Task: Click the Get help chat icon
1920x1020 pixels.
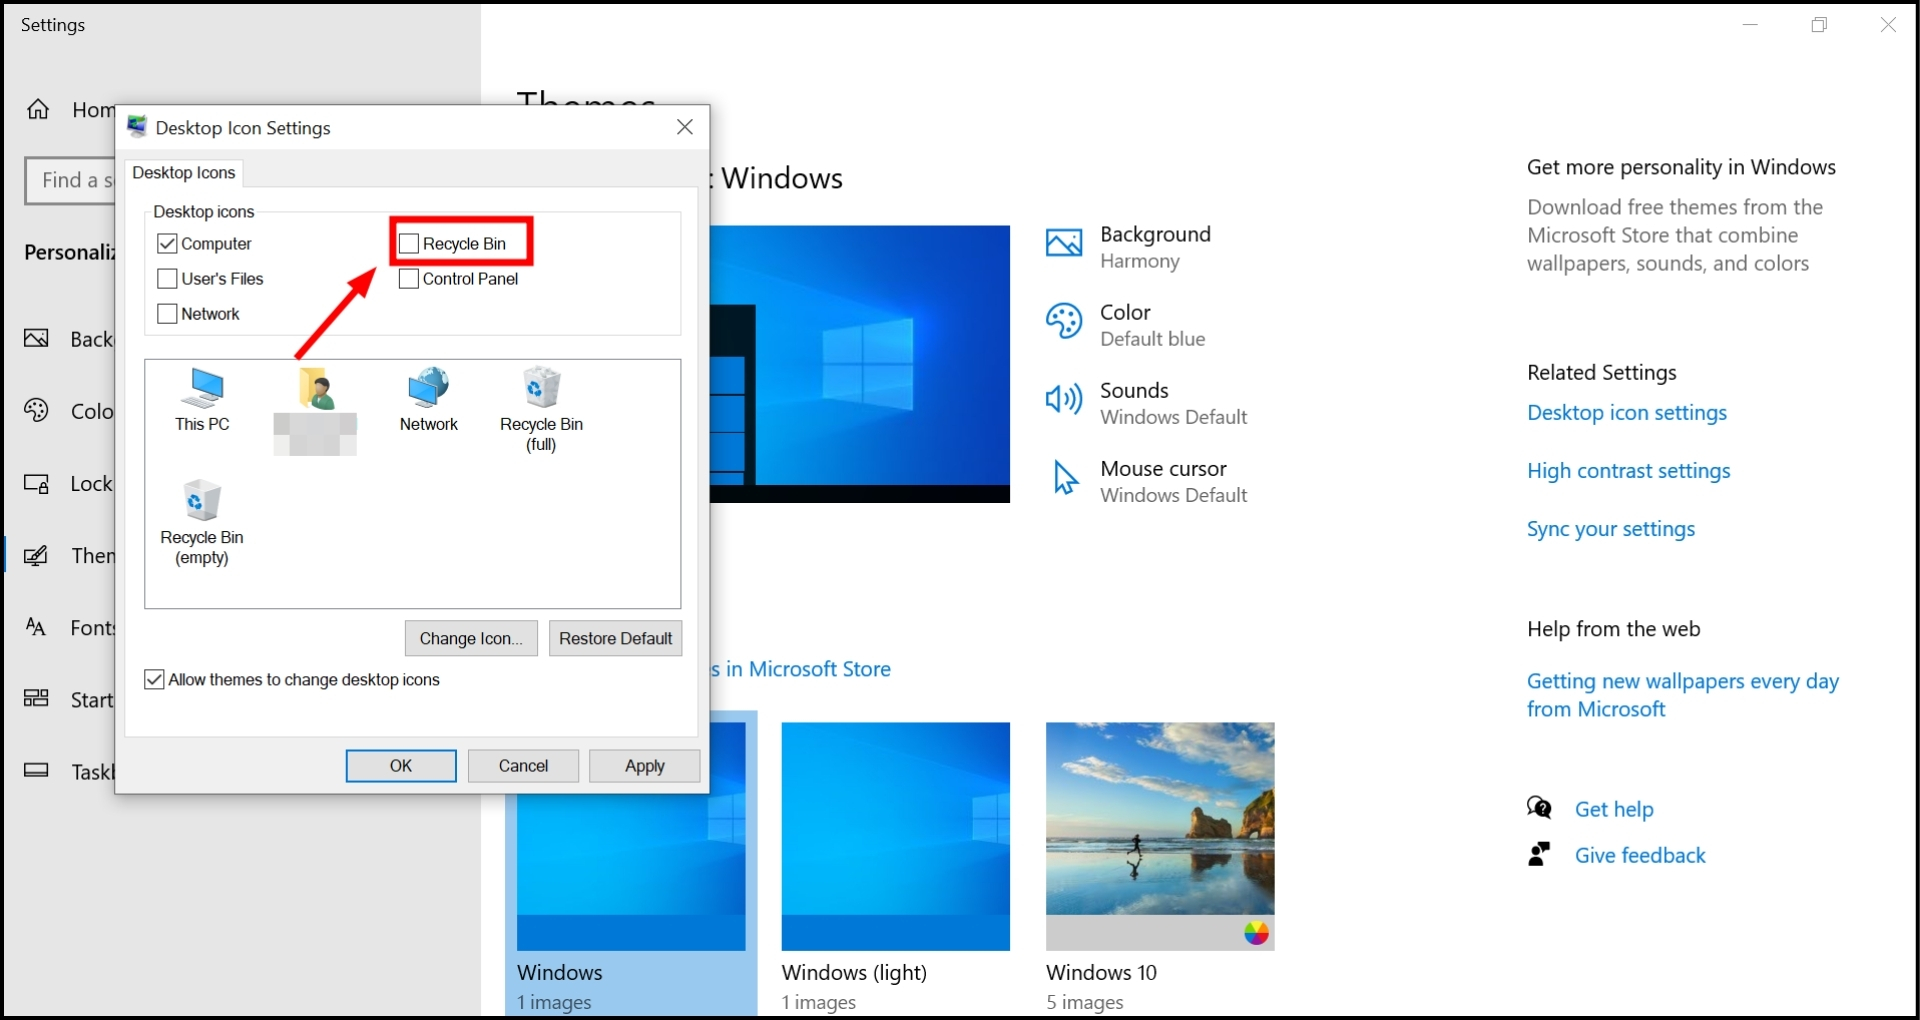Action: (x=1539, y=808)
